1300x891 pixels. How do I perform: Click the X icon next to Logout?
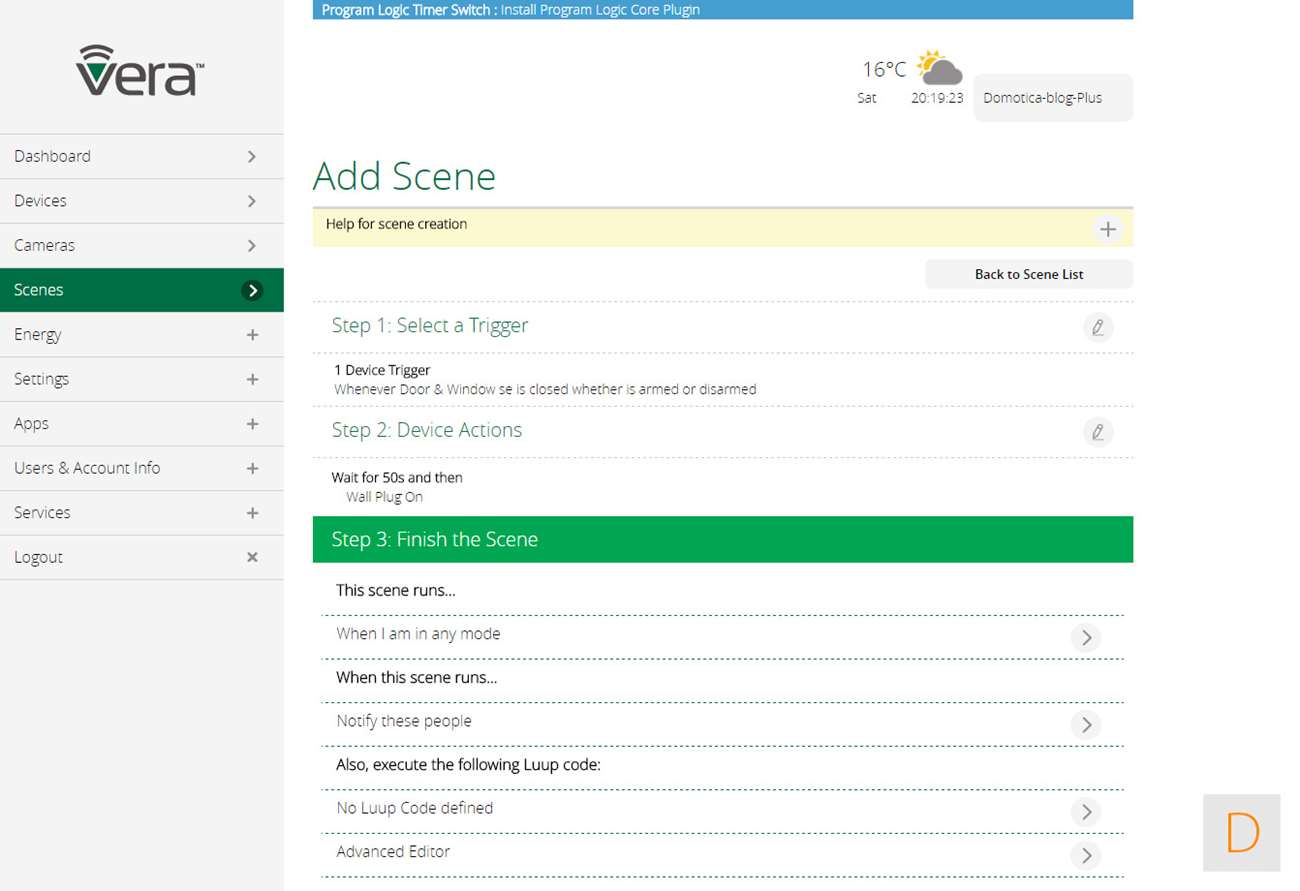[x=252, y=557]
